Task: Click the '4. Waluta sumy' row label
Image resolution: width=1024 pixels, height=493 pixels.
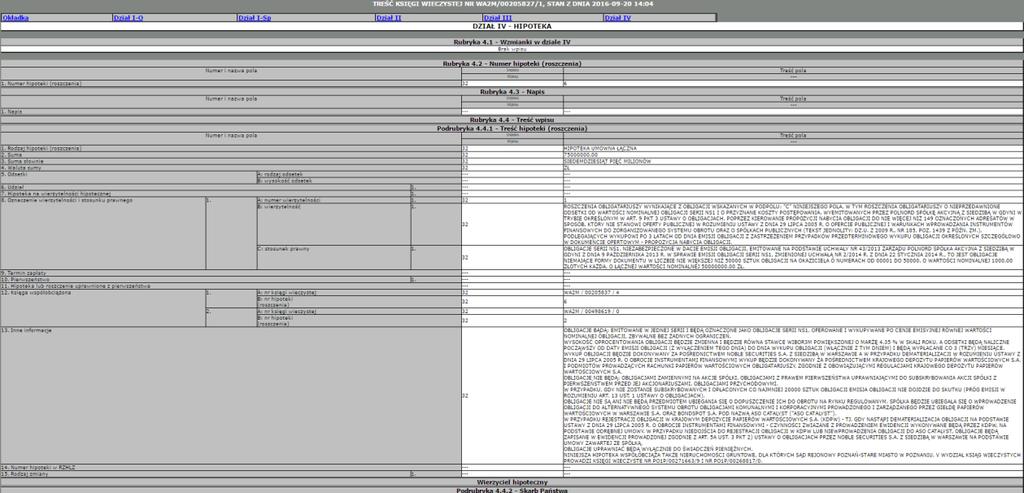Action: (21, 167)
